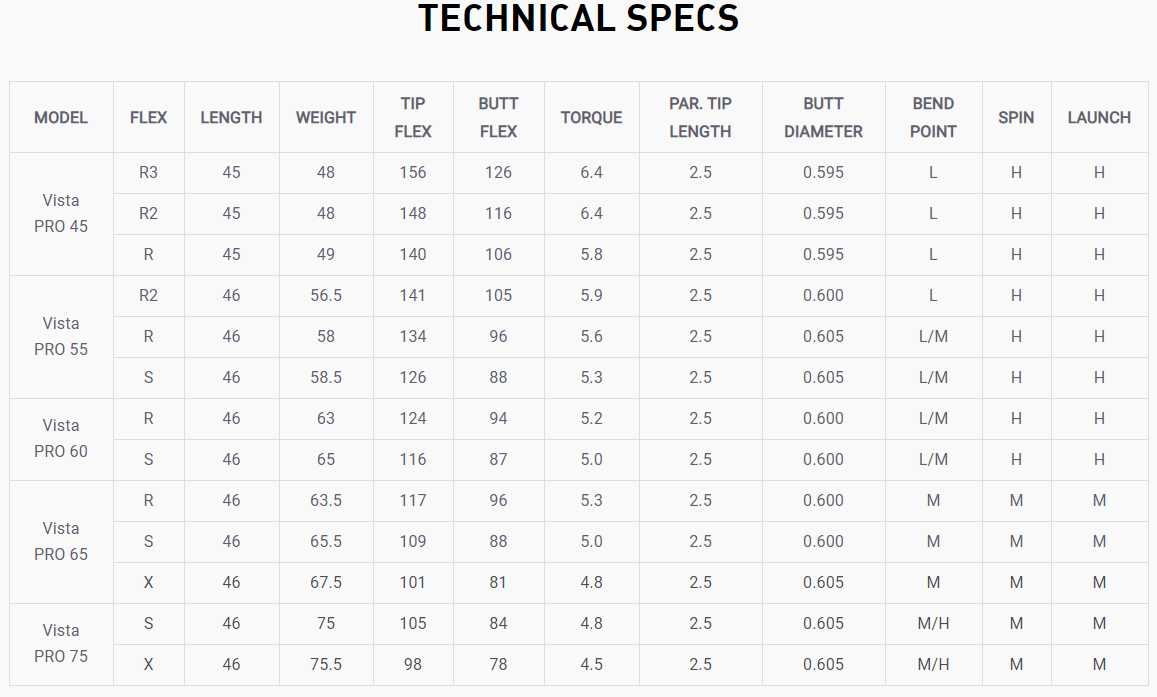Click the Vista PRO 45 model cell
This screenshot has width=1157, height=697.
[x=61, y=213]
